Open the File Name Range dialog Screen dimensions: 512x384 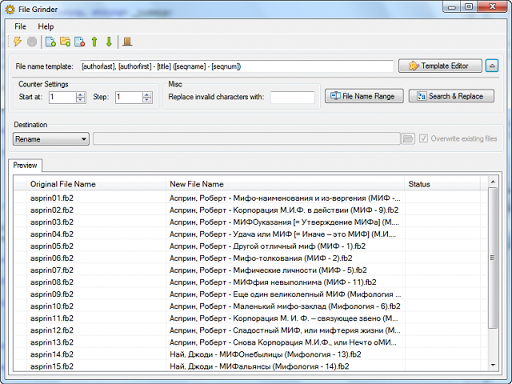tap(364, 96)
